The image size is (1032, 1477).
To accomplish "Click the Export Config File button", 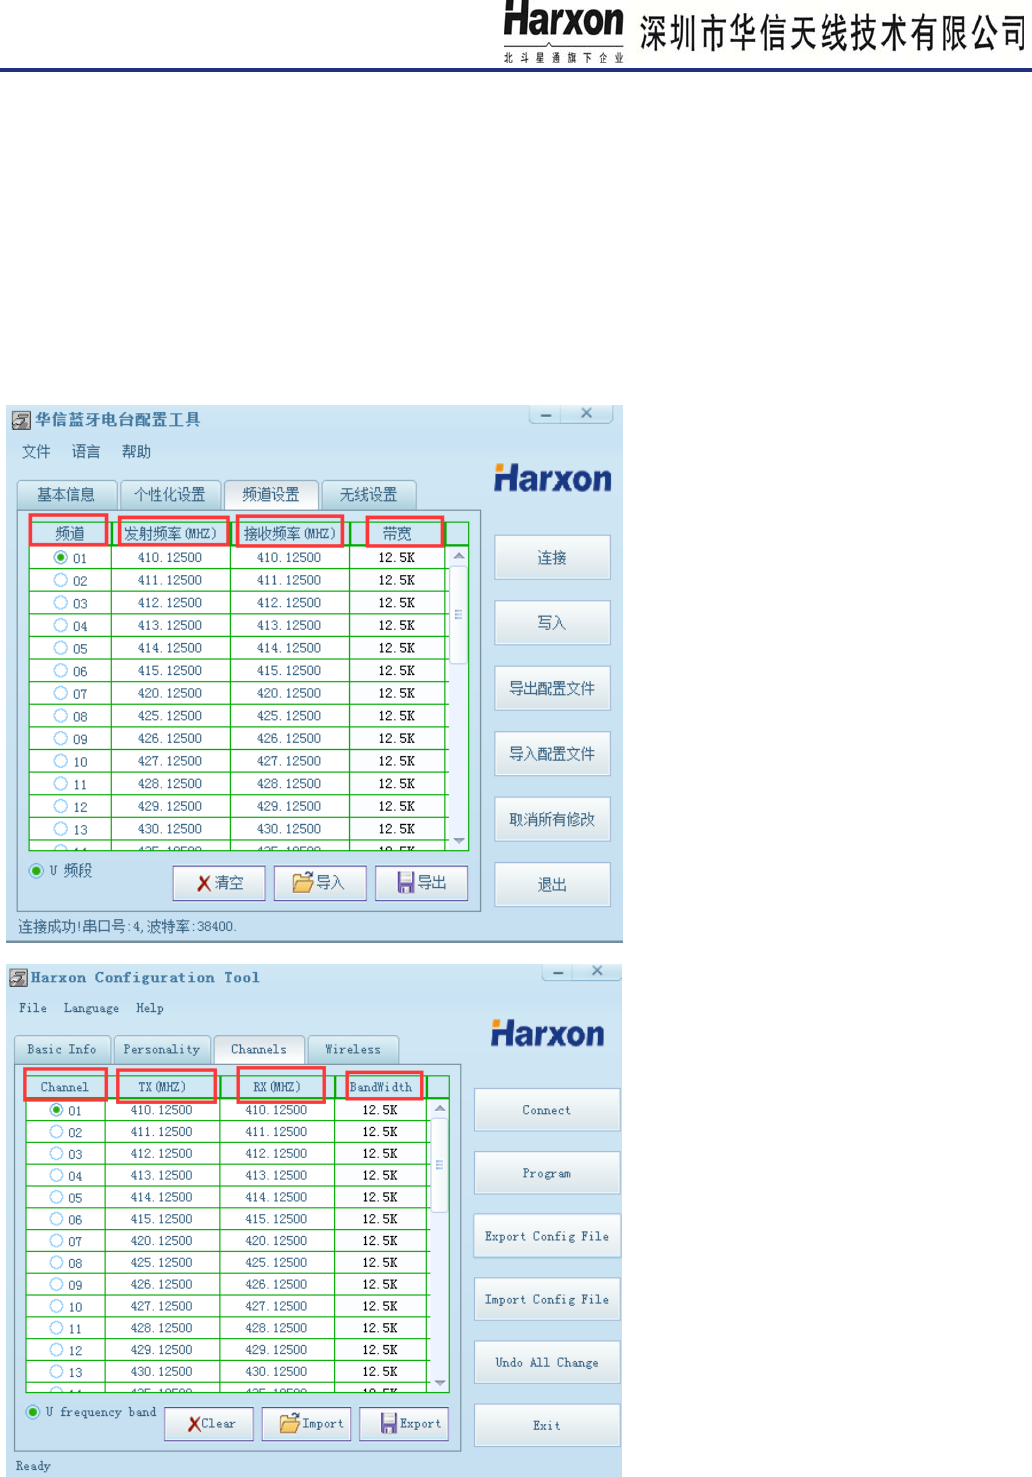I will (547, 1236).
